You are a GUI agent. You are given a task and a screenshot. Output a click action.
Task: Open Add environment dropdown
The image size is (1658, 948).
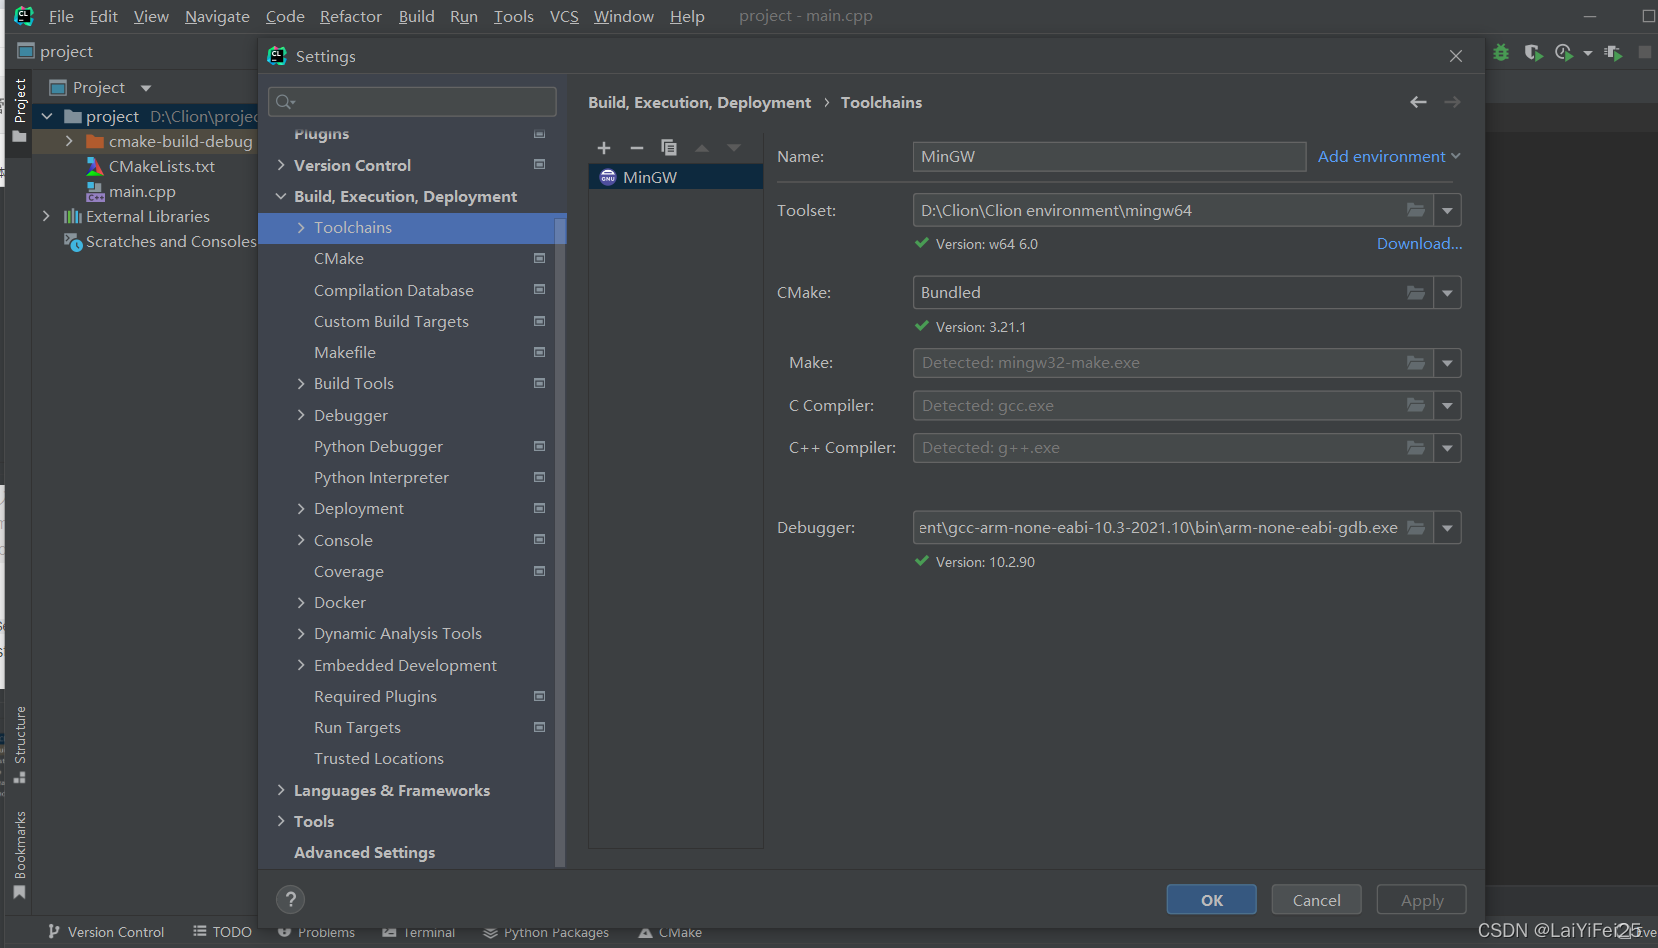1389,156
